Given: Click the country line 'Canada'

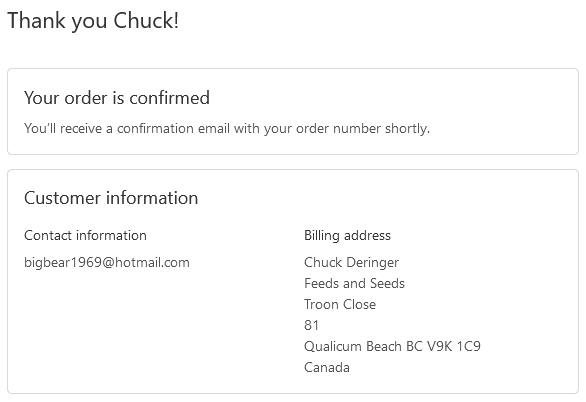Looking at the screenshot, I should [x=327, y=367].
